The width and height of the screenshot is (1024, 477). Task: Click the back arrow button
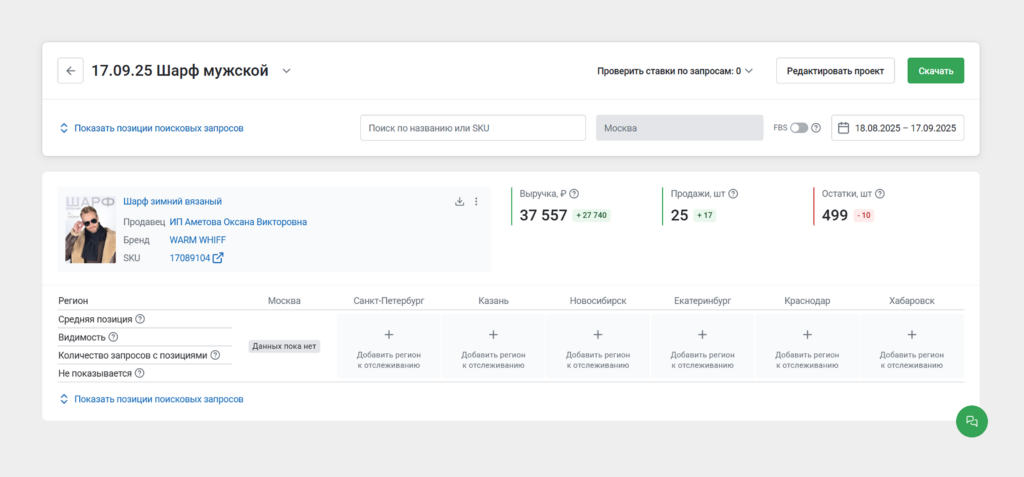(70, 71)
